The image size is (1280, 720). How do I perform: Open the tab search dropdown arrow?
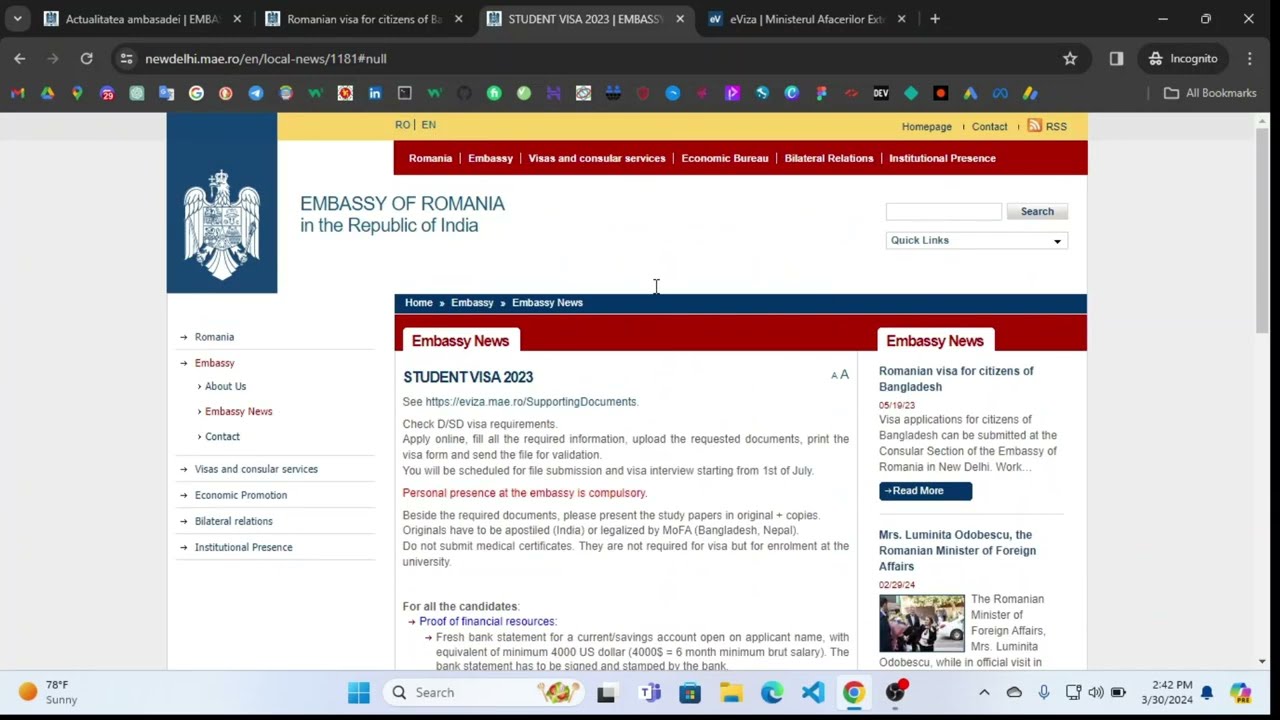click(x=17, y=18)
